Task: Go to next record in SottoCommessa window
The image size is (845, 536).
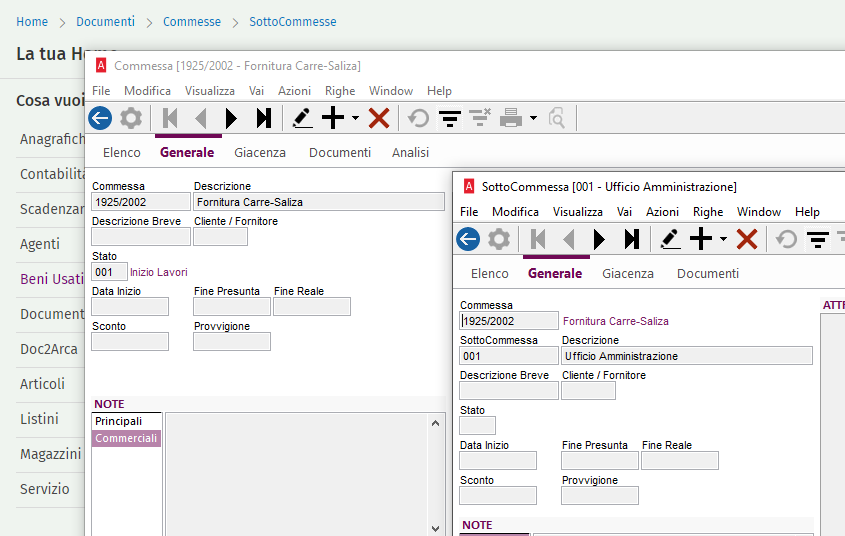Action: pyautogui.click(x=599, y=239)
